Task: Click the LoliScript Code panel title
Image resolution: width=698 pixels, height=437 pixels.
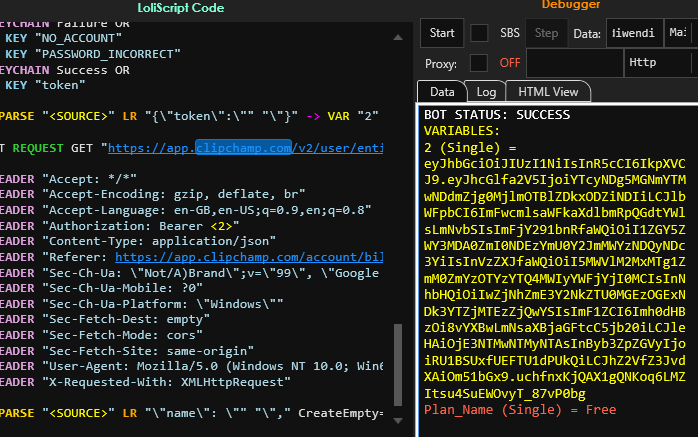Action: (180, 8)
